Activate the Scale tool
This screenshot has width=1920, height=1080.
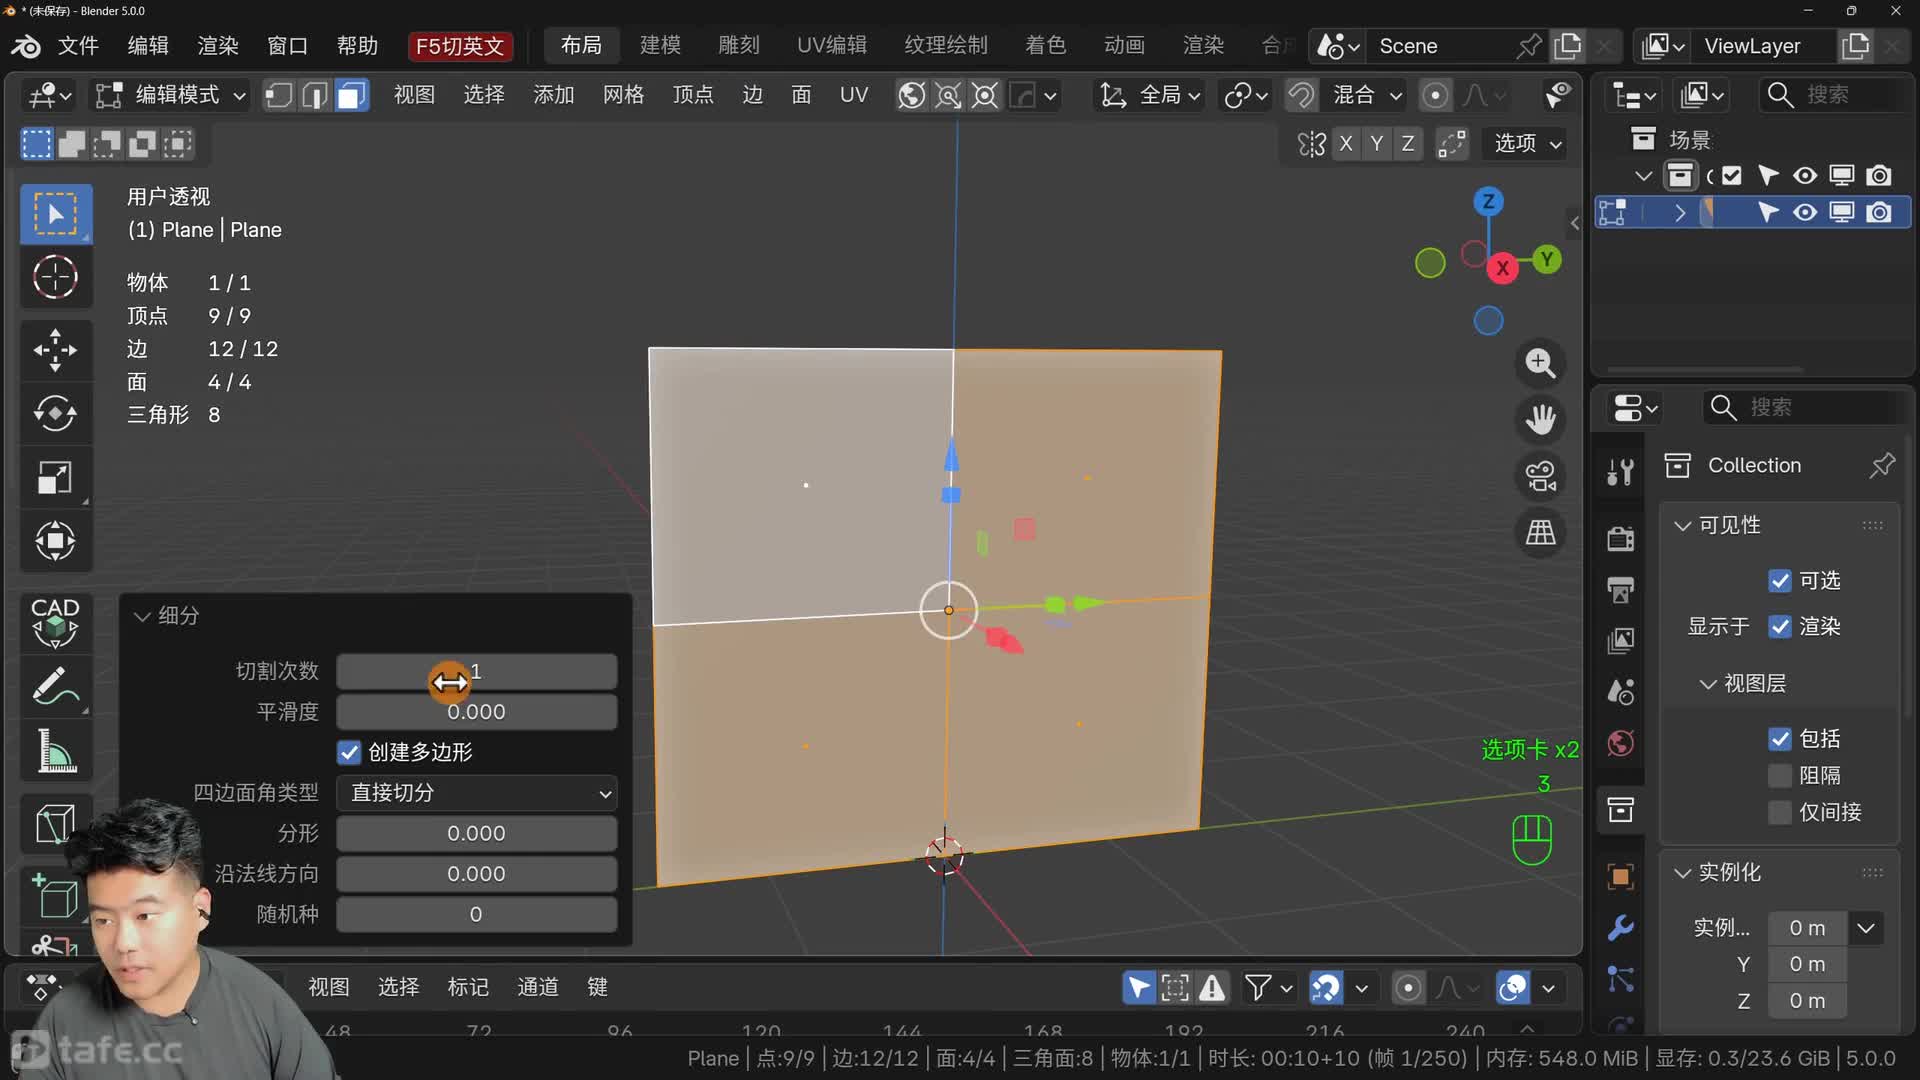point(55,477)
